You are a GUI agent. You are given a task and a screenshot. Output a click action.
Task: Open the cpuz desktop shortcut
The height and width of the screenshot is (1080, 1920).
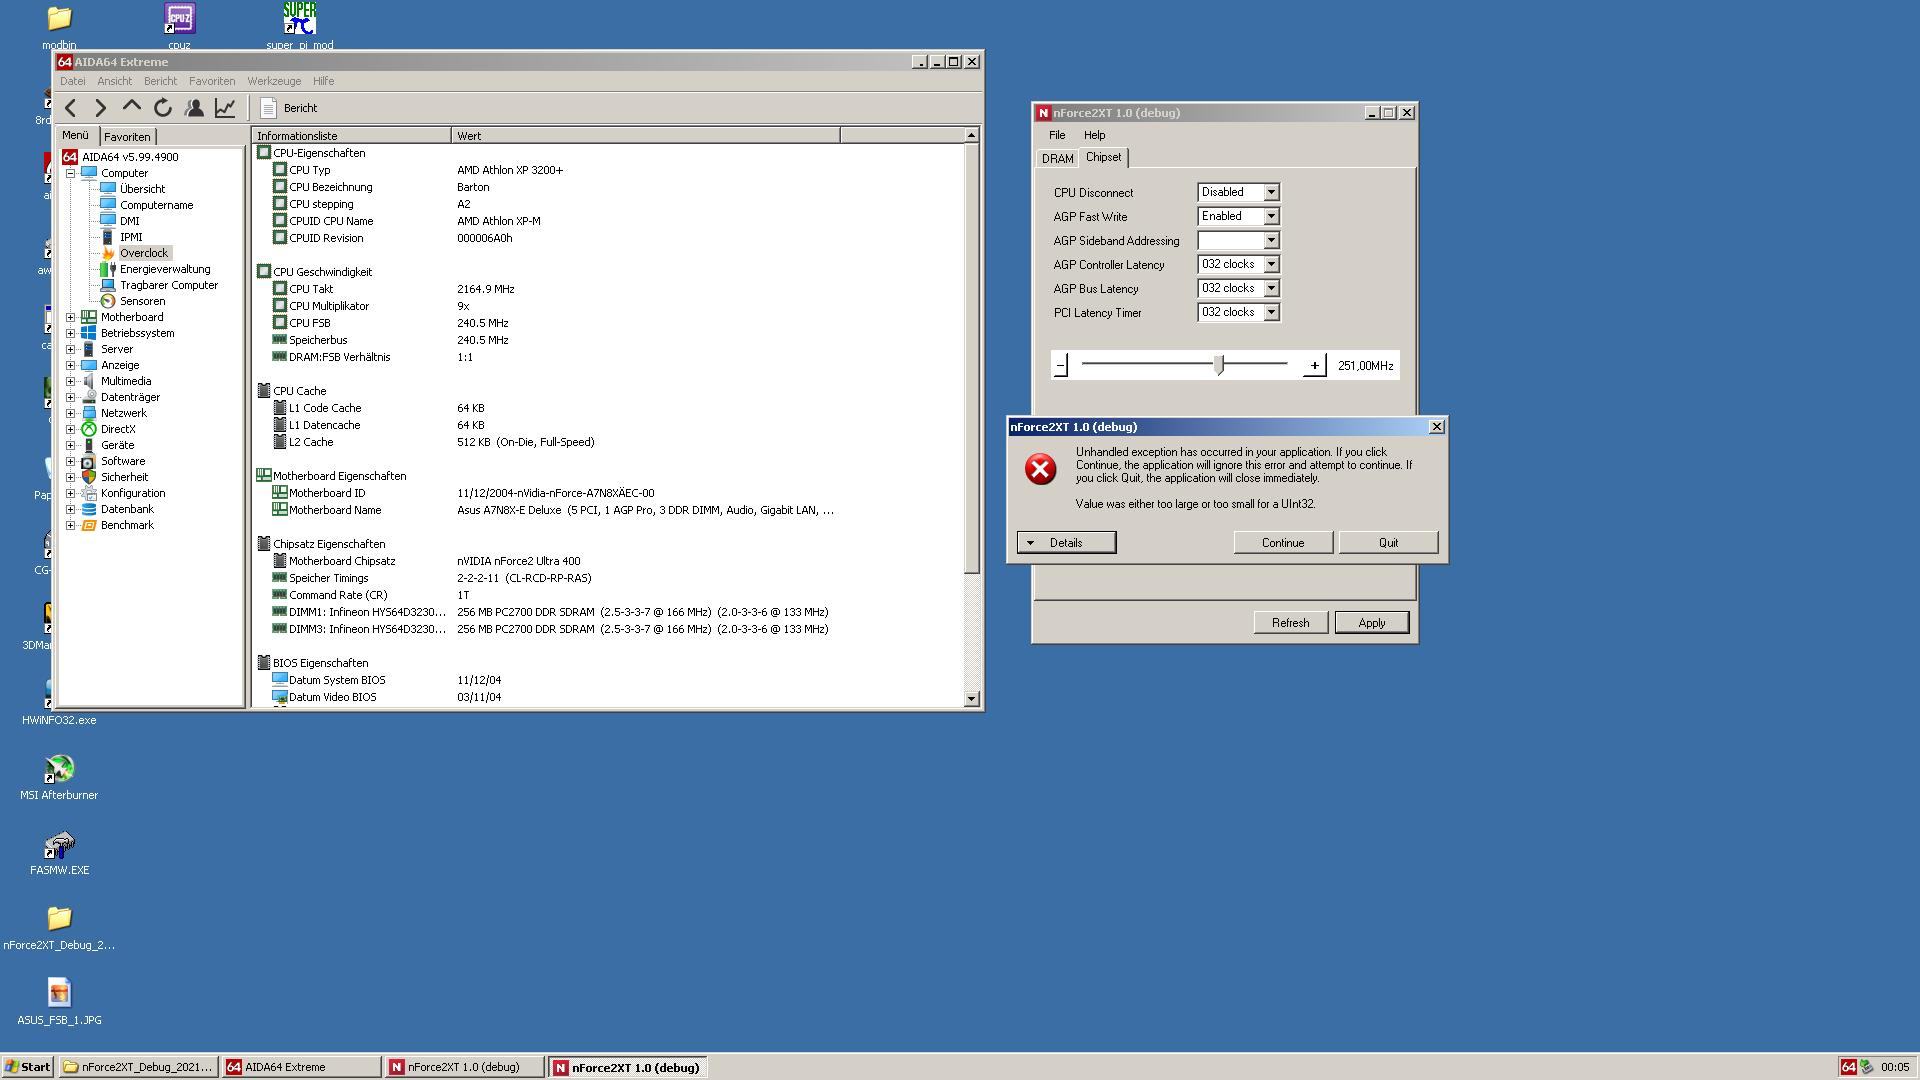tap(180, 25)
